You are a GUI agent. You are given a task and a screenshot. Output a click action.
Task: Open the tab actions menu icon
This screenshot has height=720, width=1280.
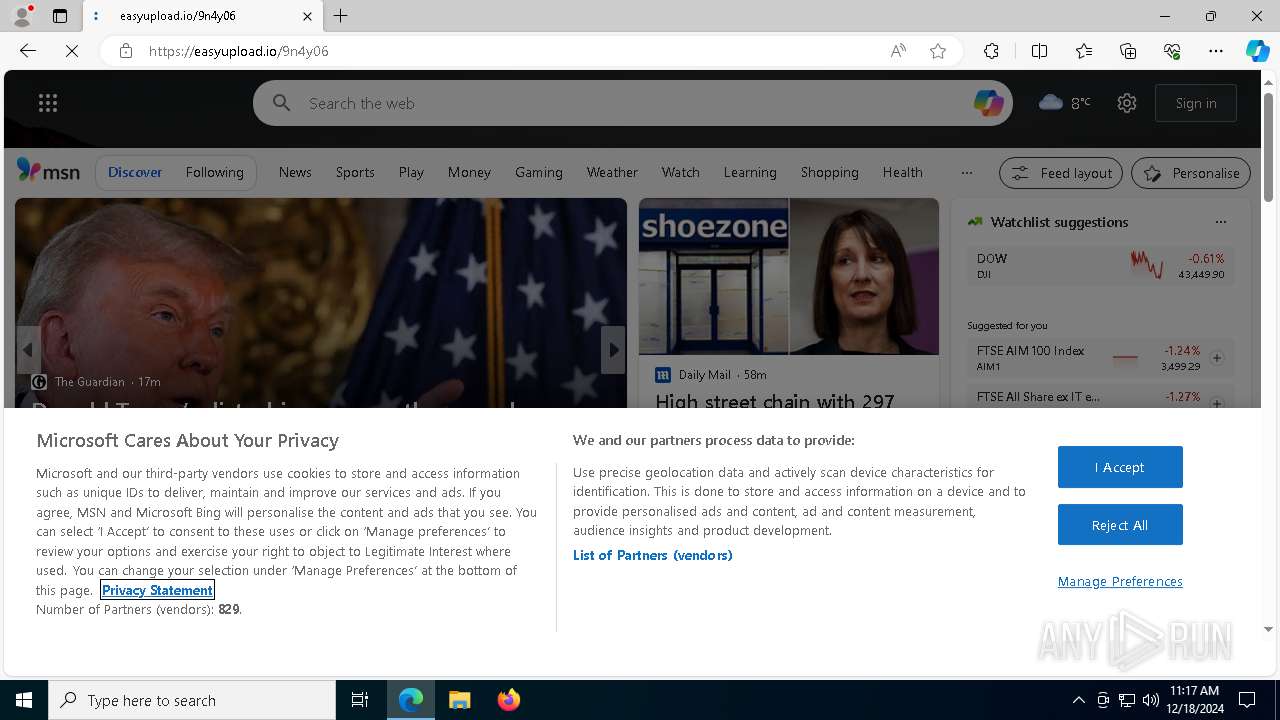(60, 16)
